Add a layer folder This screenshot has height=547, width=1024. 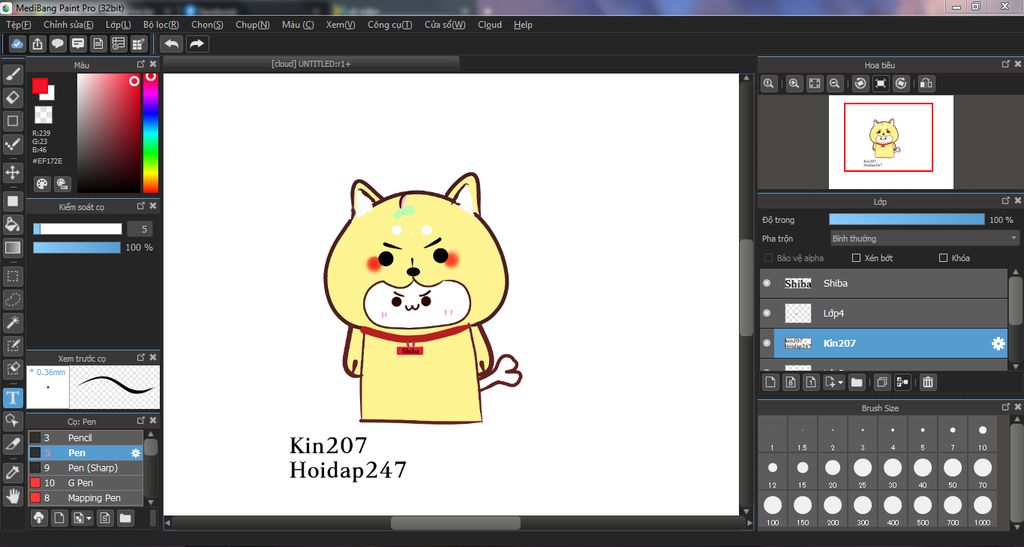(x=857, y=383)
